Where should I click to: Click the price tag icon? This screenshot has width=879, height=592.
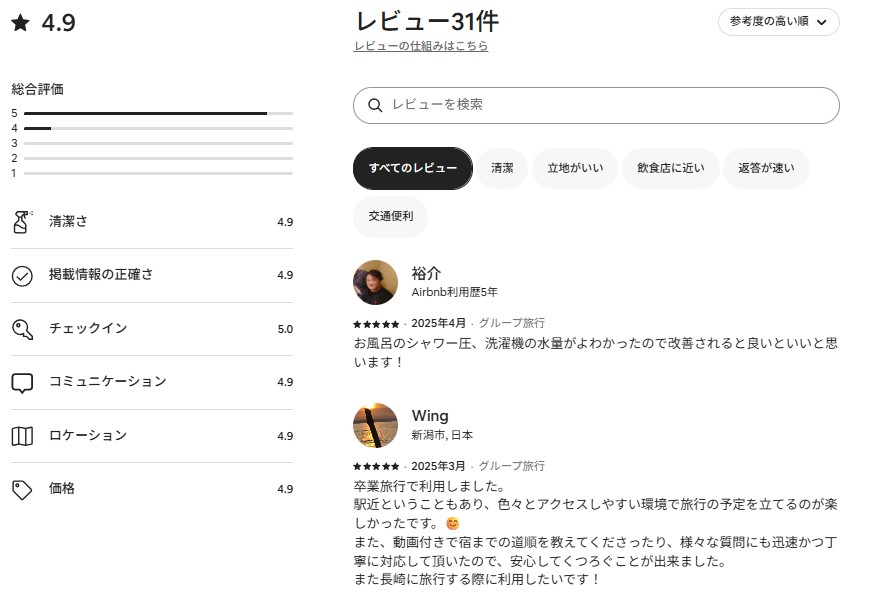tap(22, 489)
